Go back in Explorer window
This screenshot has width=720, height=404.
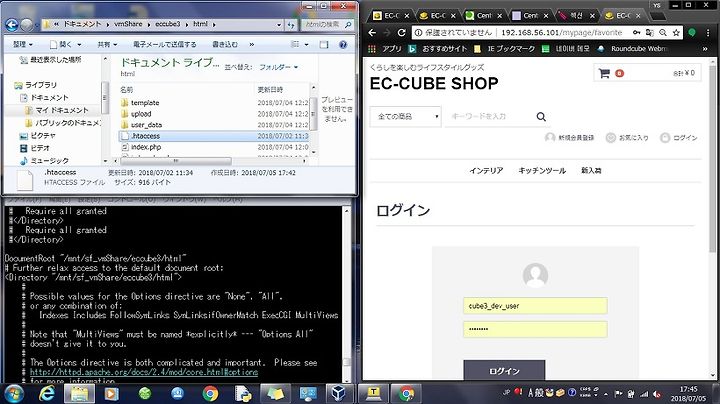pyautogui.click(x=11, y=24)
